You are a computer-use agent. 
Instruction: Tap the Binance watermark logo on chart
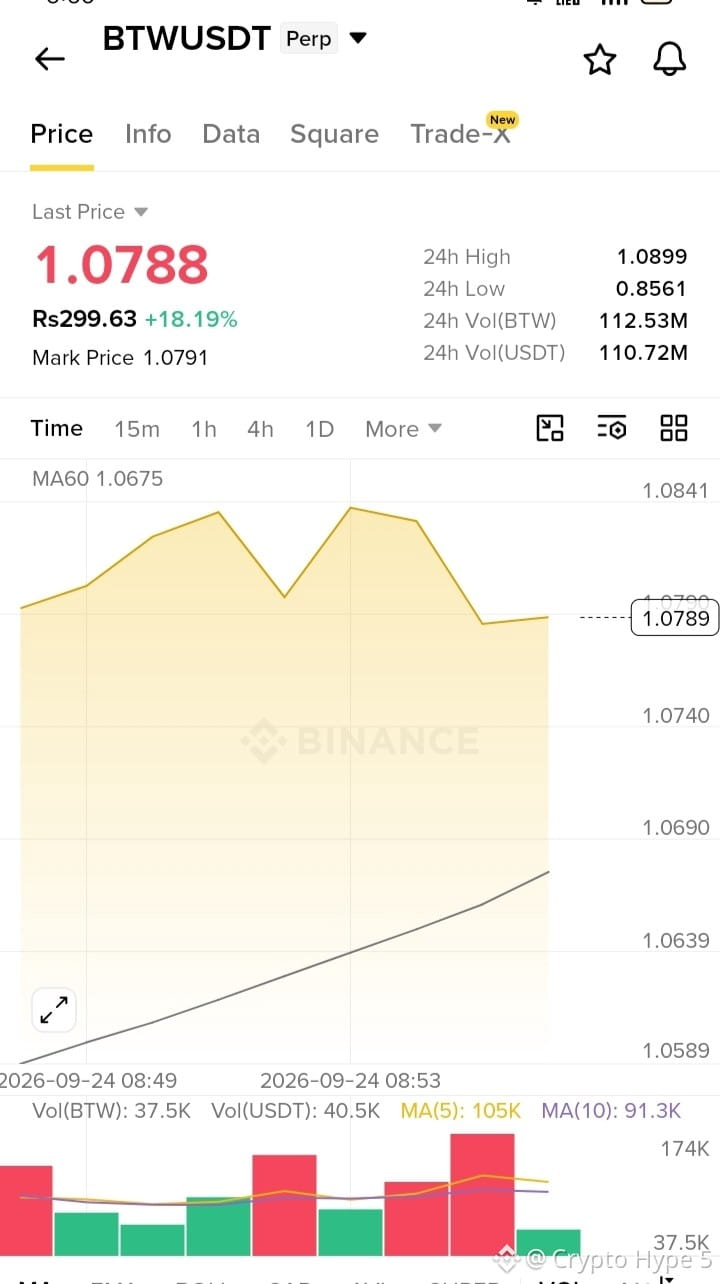coord(360,741)
